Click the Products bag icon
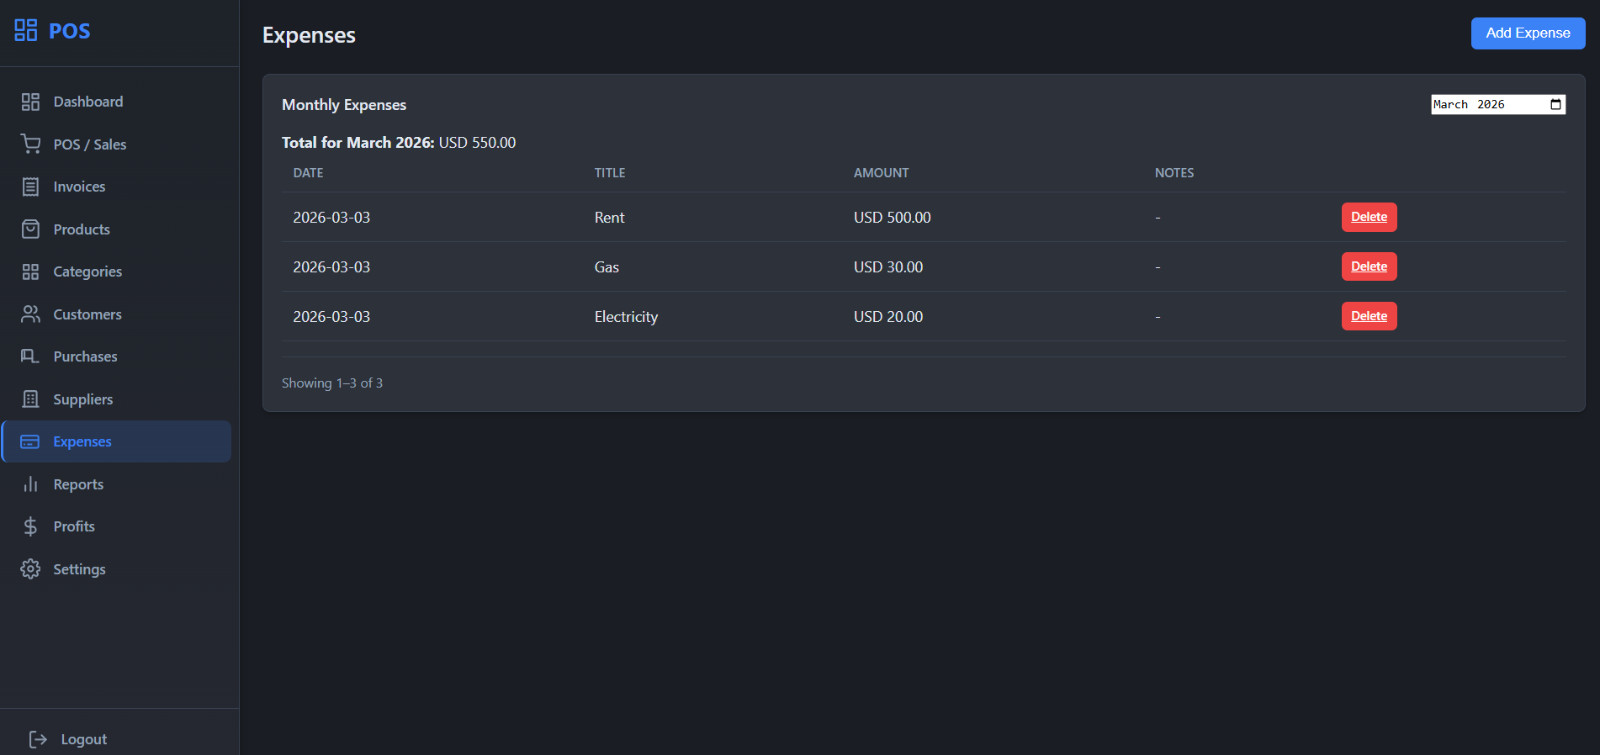Viewport: 1600px width, 755px height. point(31,229)
